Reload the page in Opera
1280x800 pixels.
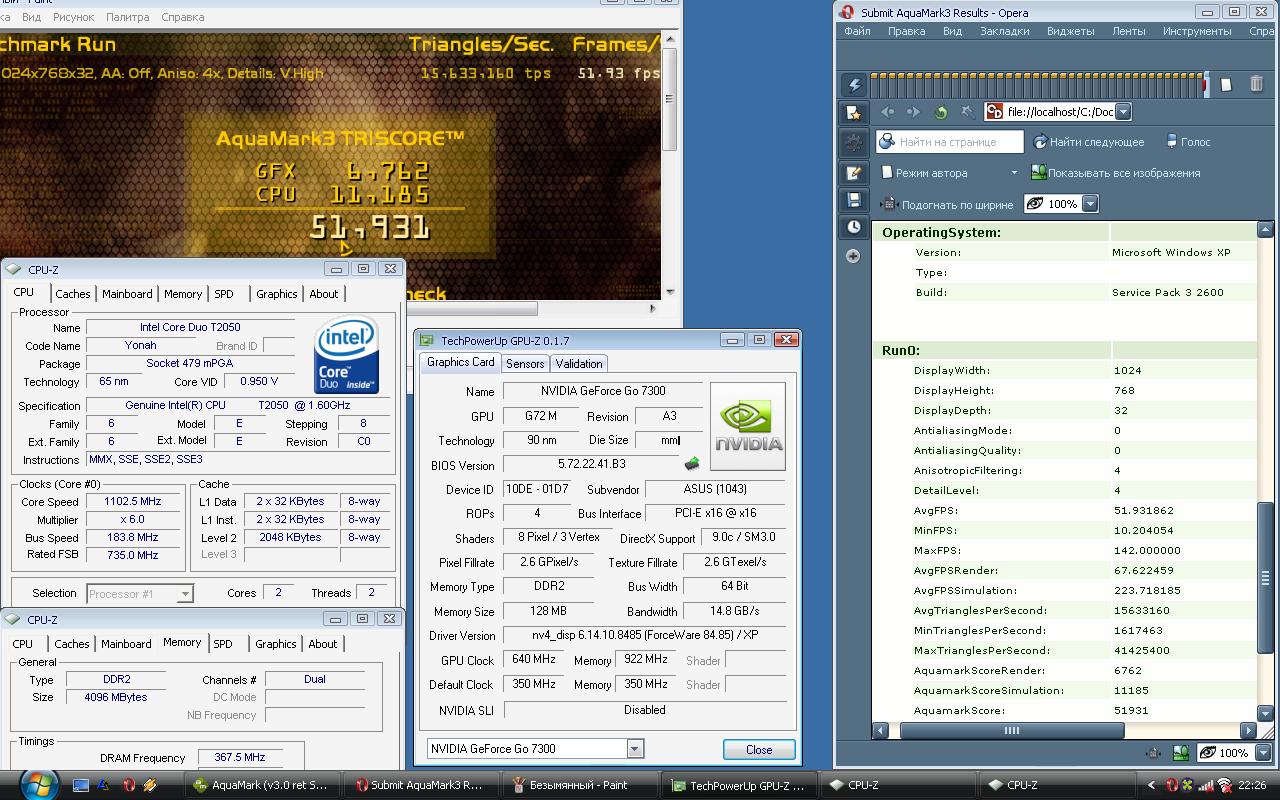click(x=940, y=112)
